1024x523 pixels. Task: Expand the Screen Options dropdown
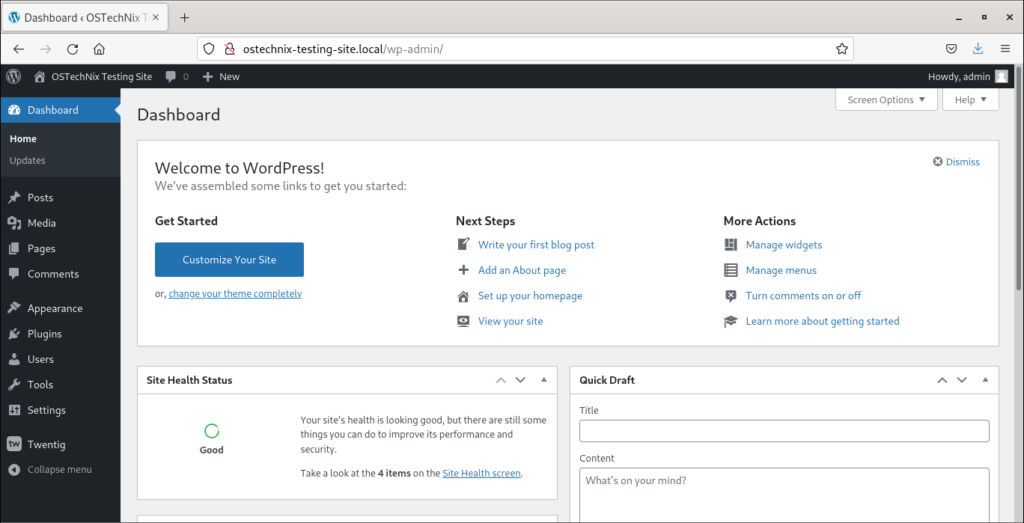point(886,100)
